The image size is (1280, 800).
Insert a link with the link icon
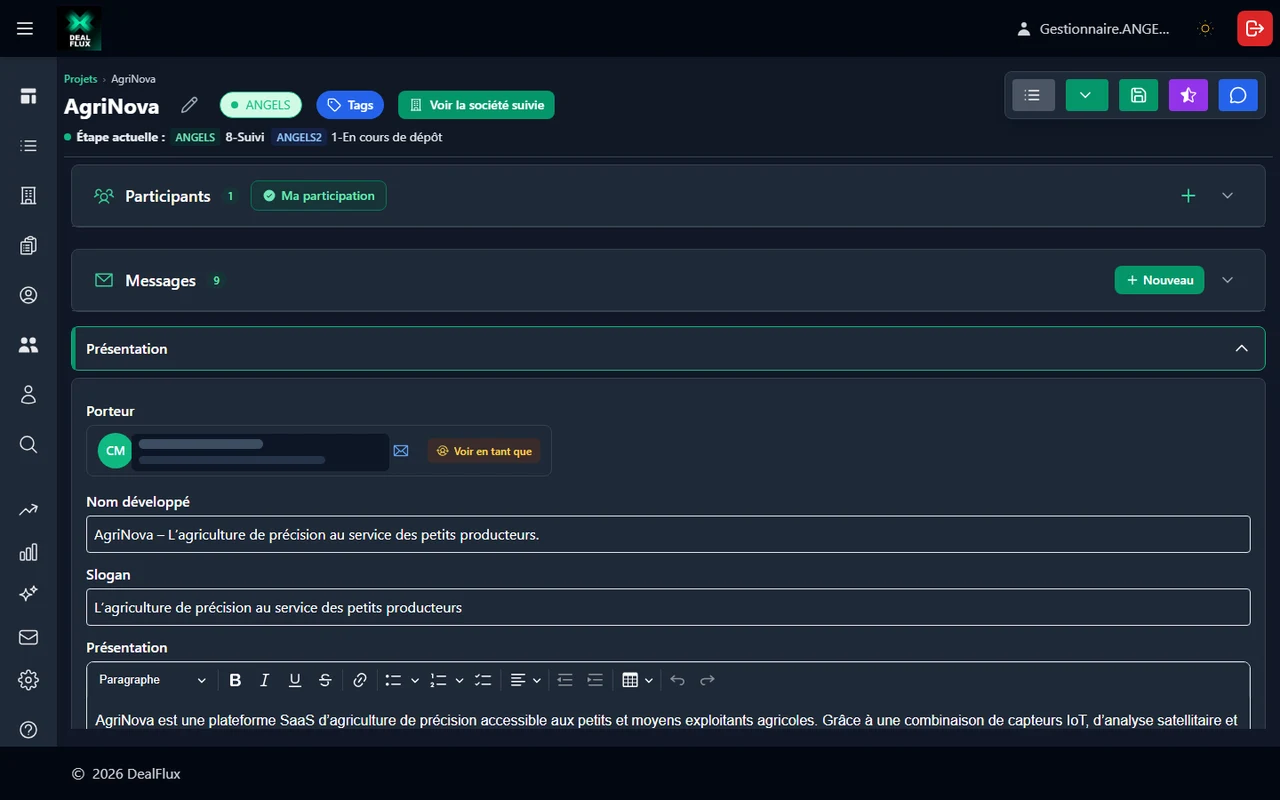click(x=360, y=680)
